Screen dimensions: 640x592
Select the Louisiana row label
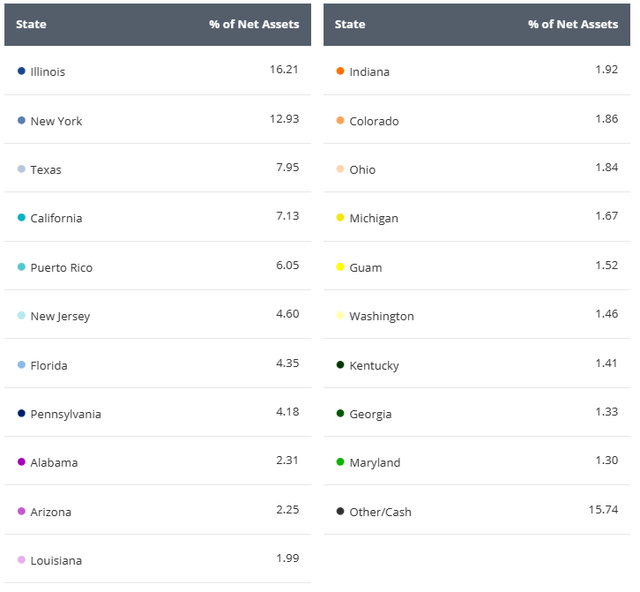pos(56,560)
